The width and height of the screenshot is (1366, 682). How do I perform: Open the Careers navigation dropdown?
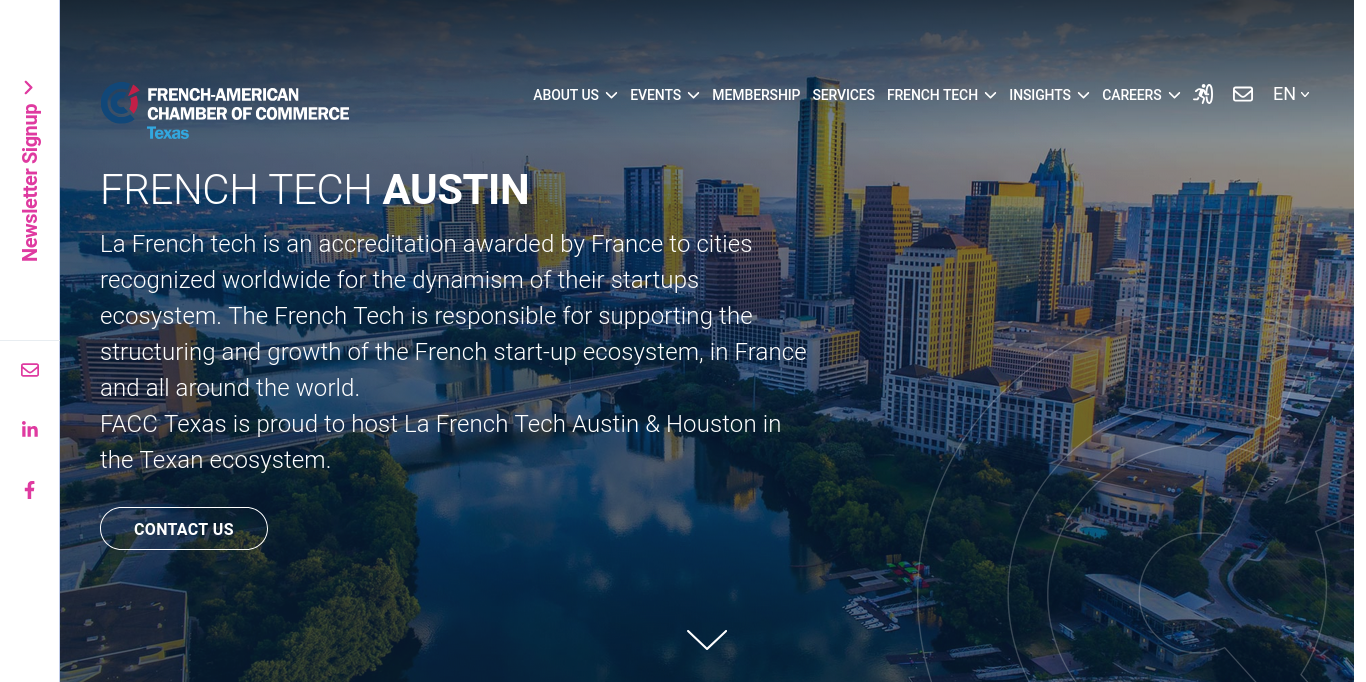[1140, 95]
